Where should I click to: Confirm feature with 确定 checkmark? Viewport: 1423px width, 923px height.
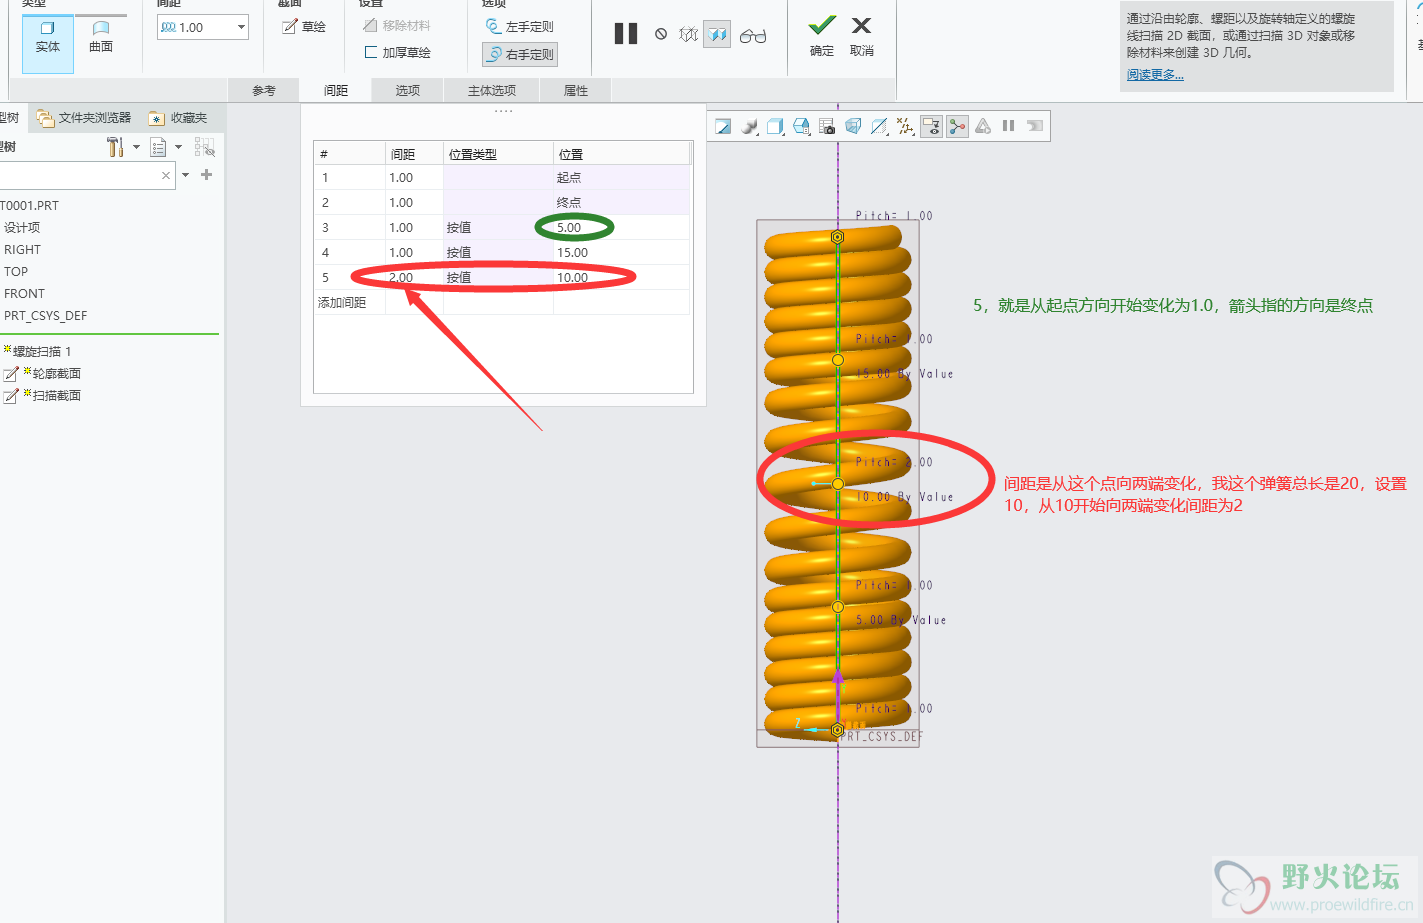822,36
